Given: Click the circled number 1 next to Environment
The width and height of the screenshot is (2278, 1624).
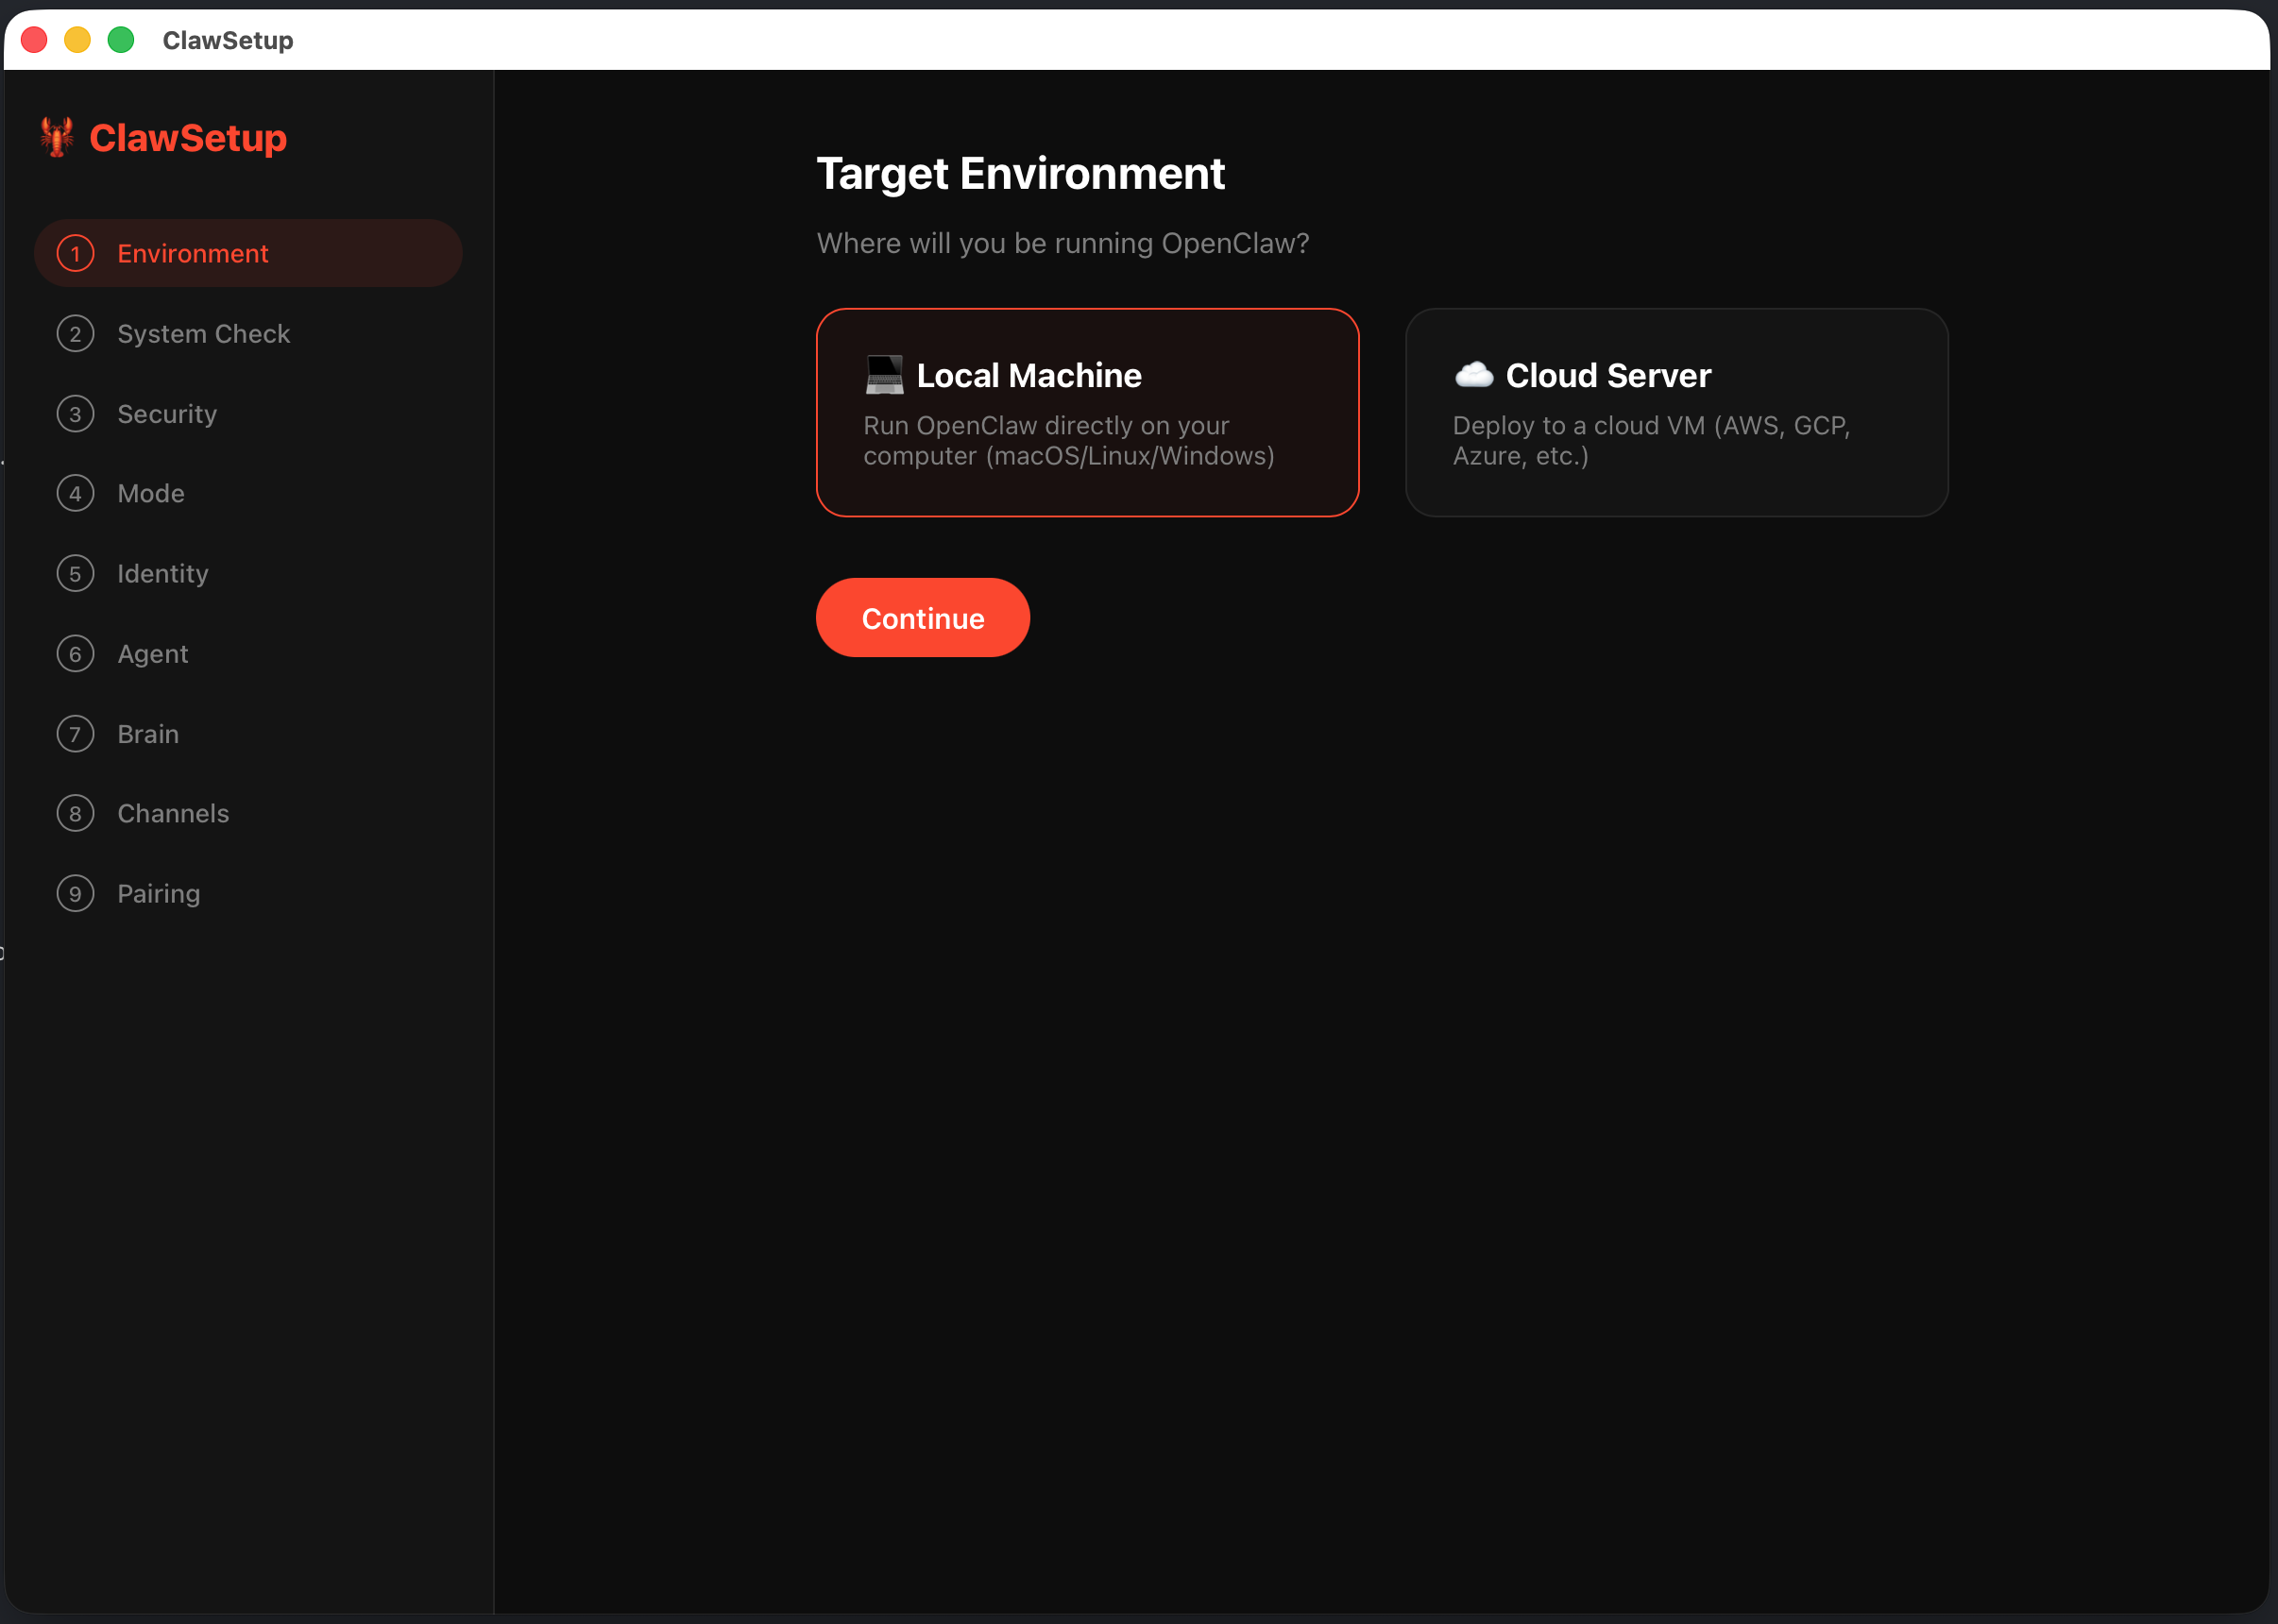Looking at the screenshot, I should point(75,253).
